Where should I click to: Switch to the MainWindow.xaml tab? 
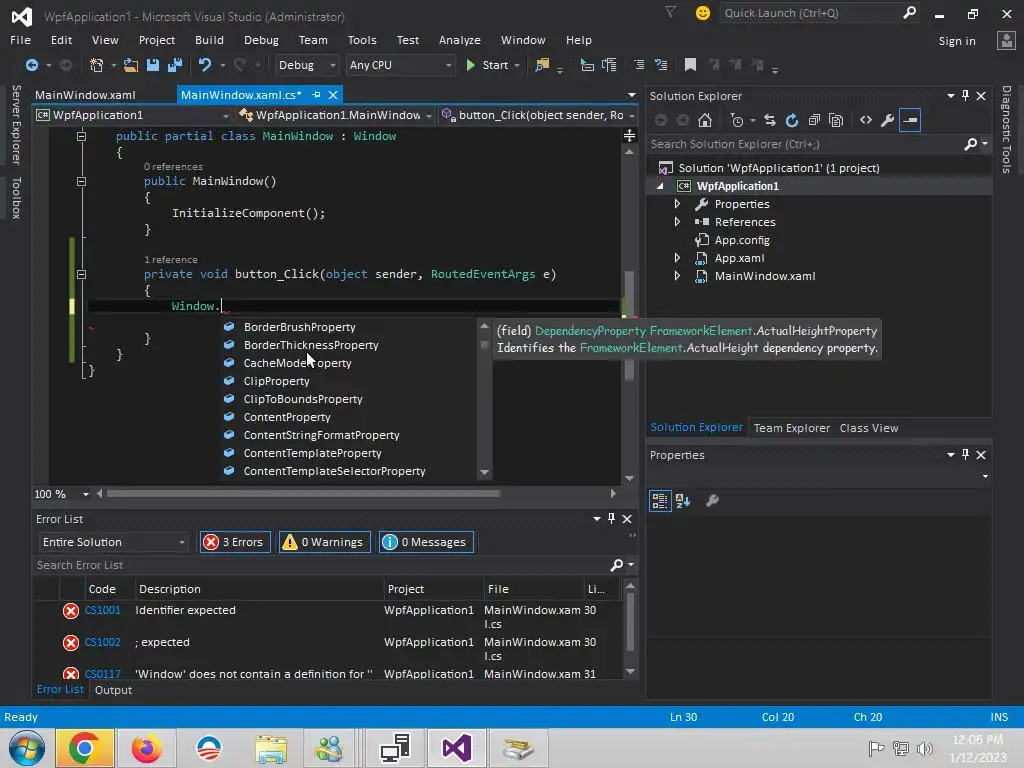tap(86, 95)
